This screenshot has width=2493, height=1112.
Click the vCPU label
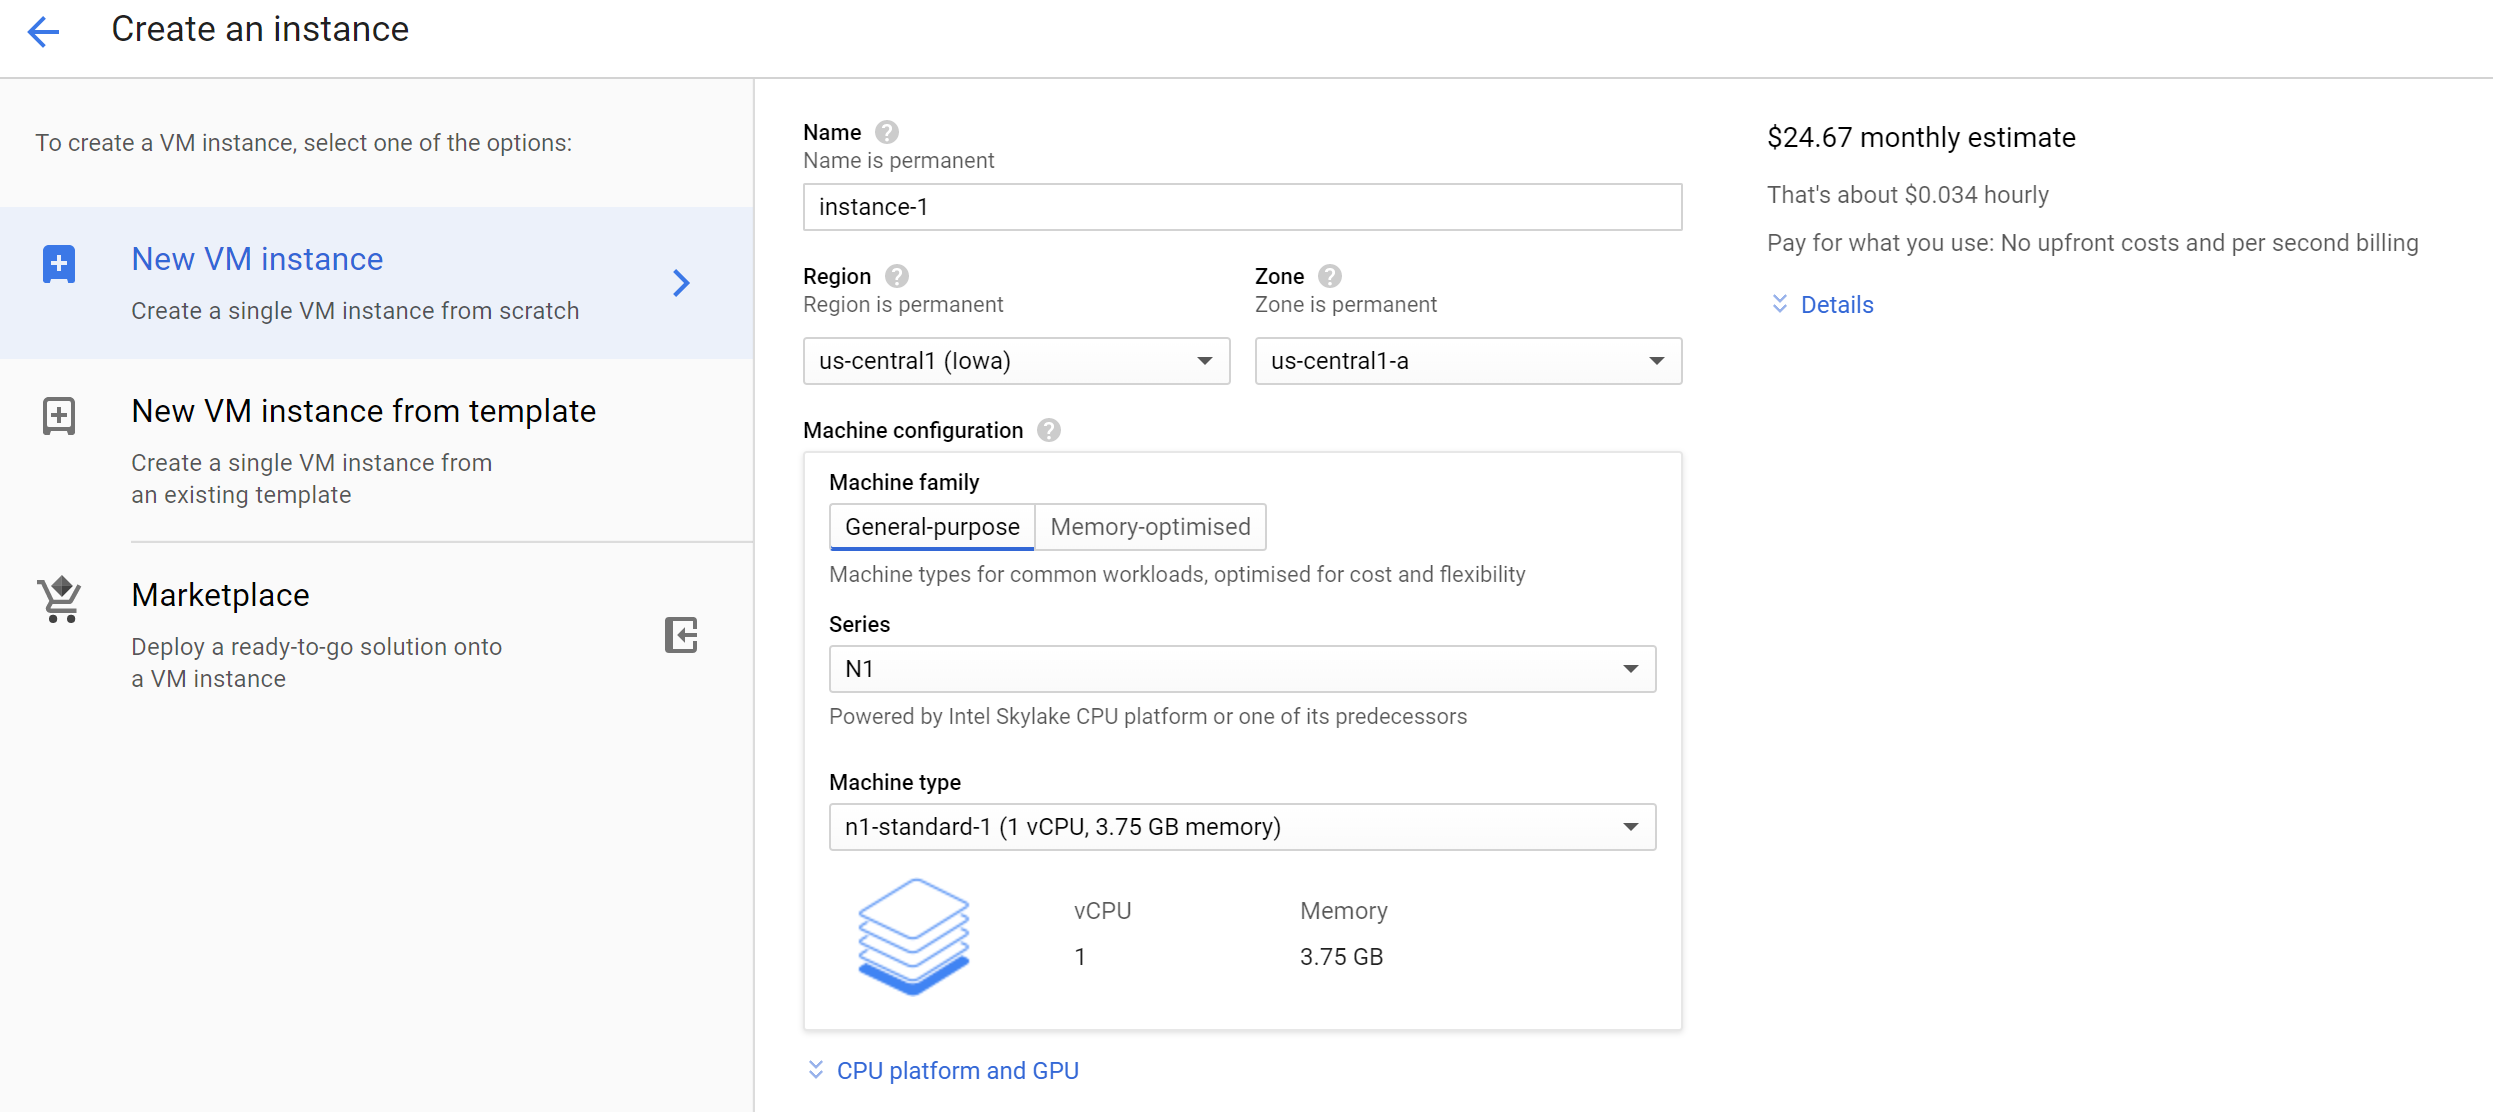pyautogui.click(x=1102, y=911)
